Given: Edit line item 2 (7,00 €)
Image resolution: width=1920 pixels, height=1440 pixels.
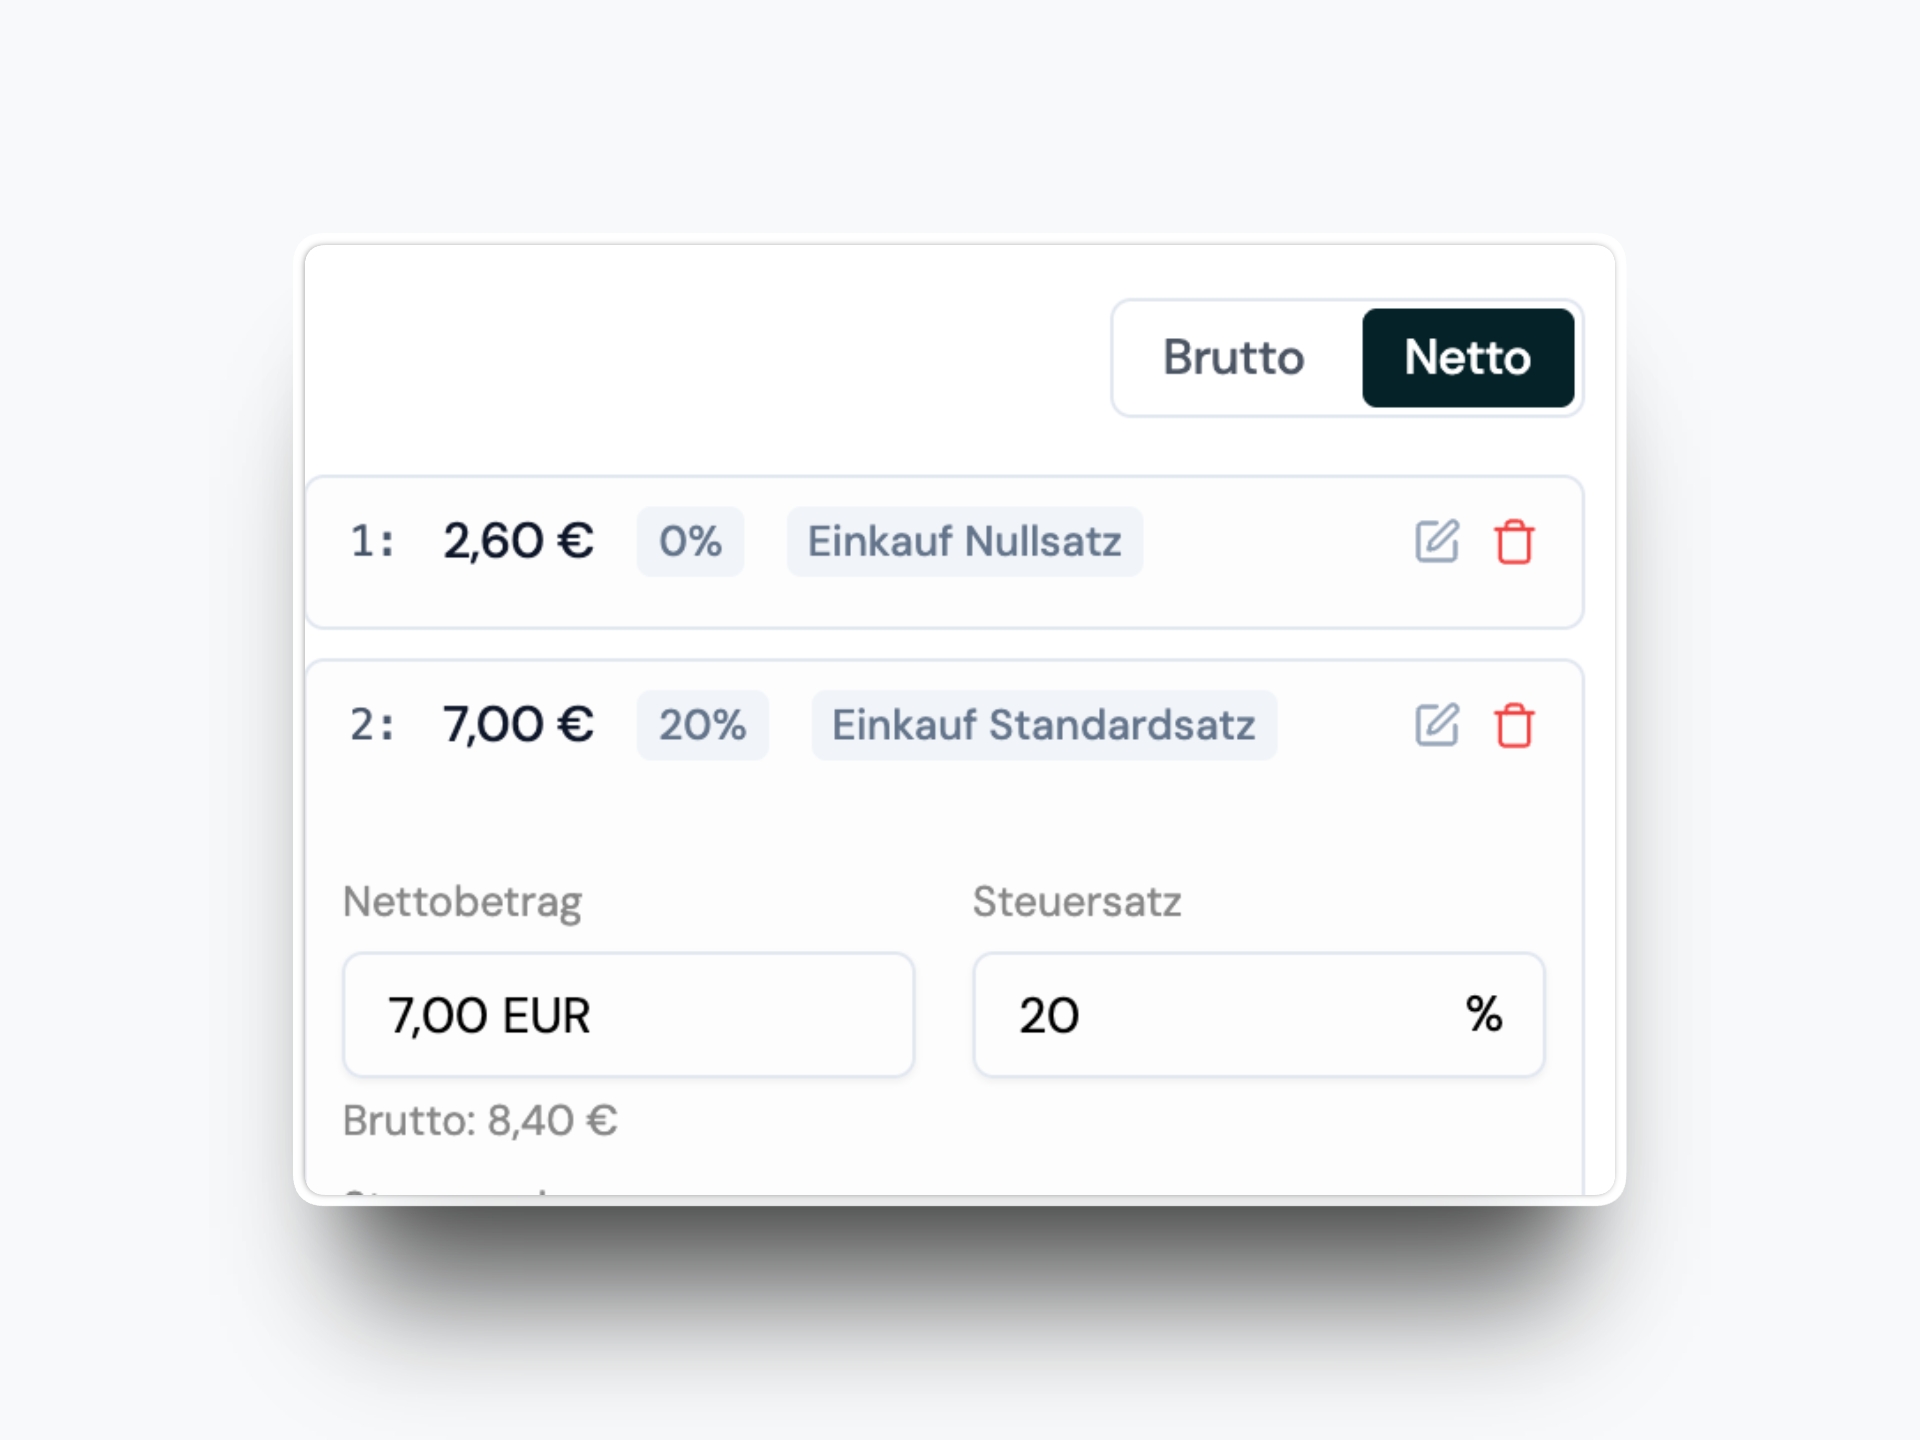Looking at the screenshot, I should [x=1437, y=725].
